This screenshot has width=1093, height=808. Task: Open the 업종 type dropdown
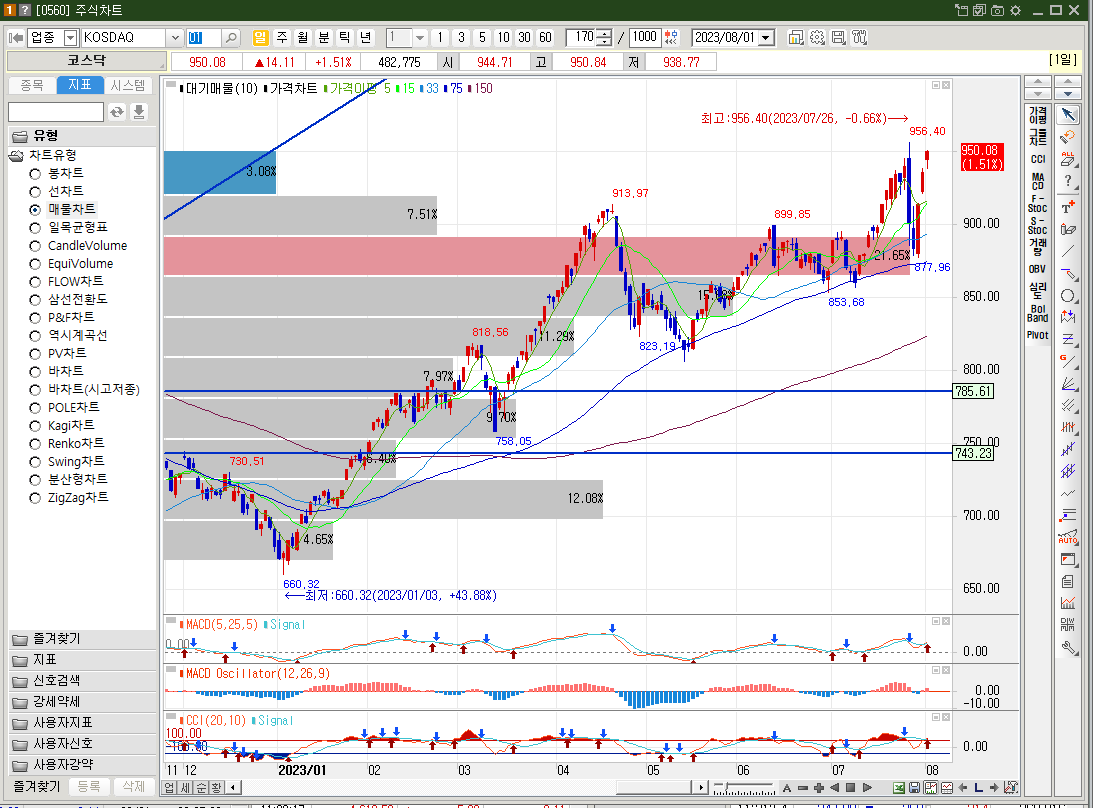click(x=70, y=38)
